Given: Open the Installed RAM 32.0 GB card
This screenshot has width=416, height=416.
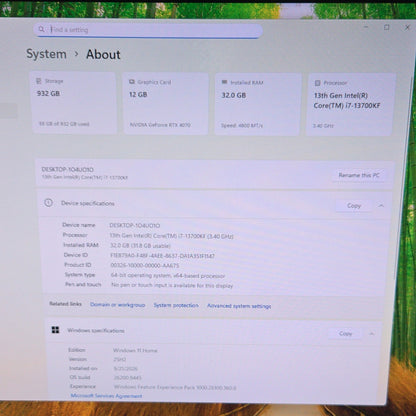Looking at the screenshot, I should tap(258, 104).
